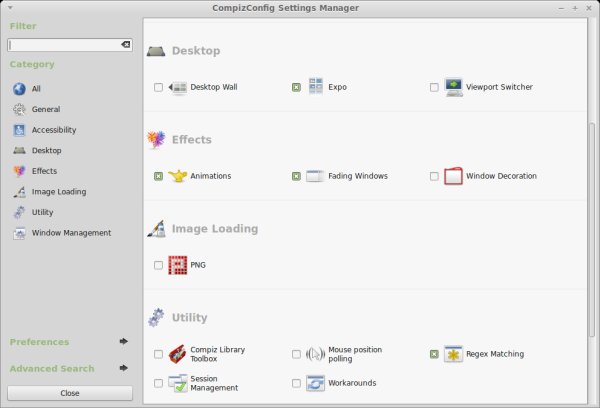Disable the Expo checkbox
The image size is (600, 408).
point(296,88)
